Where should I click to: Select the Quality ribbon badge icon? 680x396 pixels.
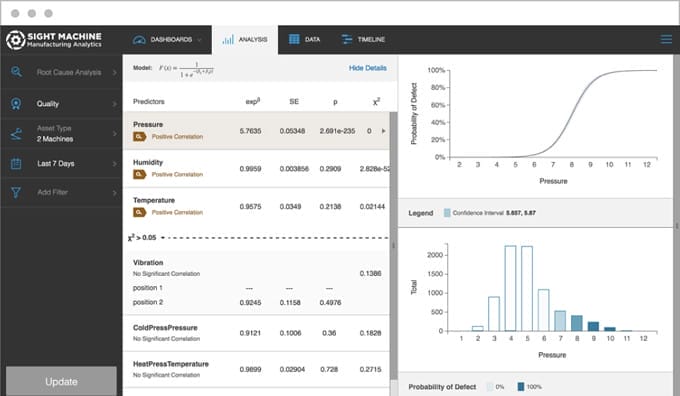pyautogui.click(x=16, y=104)
